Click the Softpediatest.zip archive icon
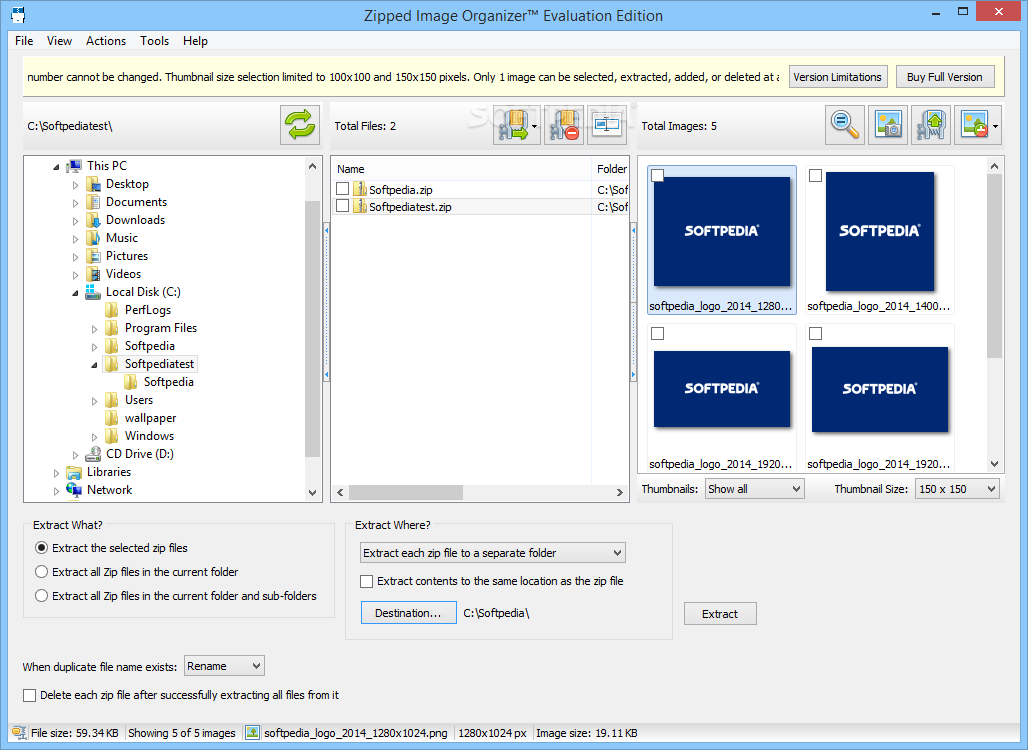The image size is (1028, 750). pyautogui.click(x=359, y=207)
